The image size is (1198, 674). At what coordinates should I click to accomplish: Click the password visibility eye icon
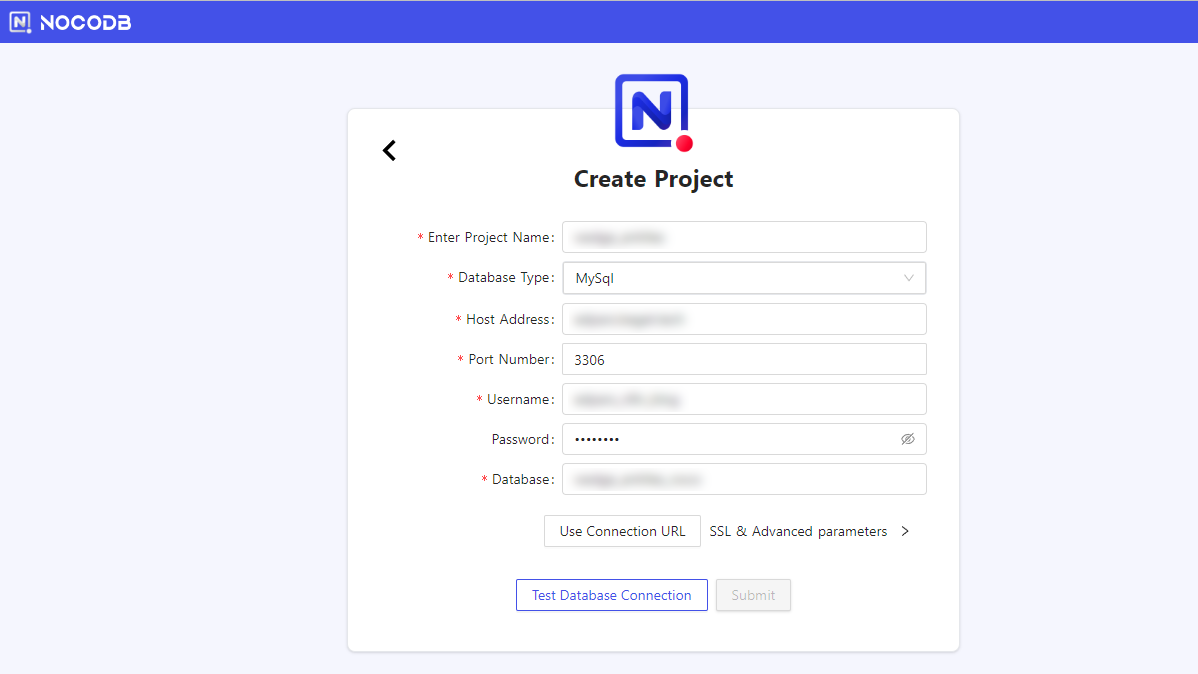[908, 439]
